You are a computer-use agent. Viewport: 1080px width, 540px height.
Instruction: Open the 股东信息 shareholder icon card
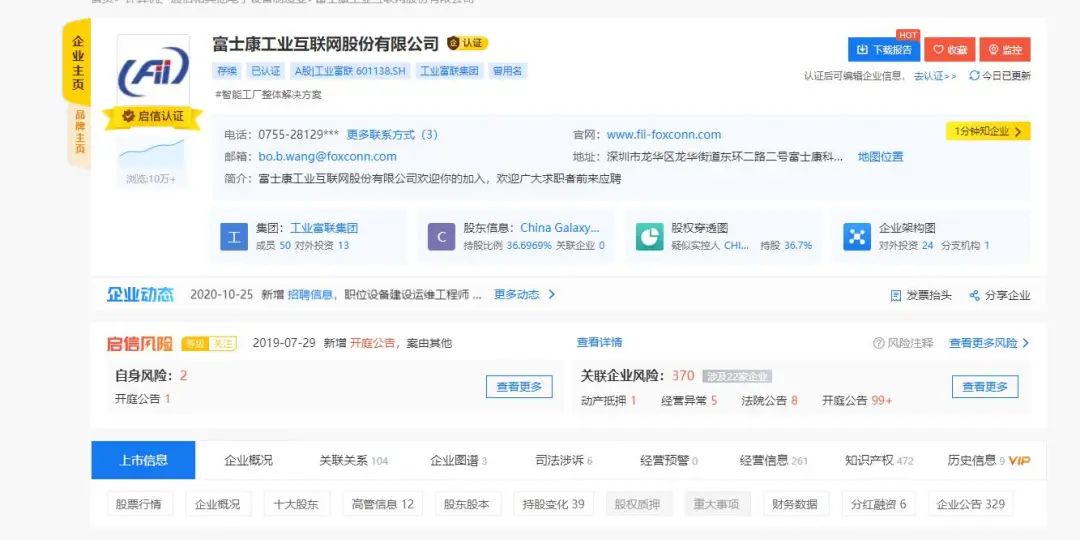(x=441, y=236)
